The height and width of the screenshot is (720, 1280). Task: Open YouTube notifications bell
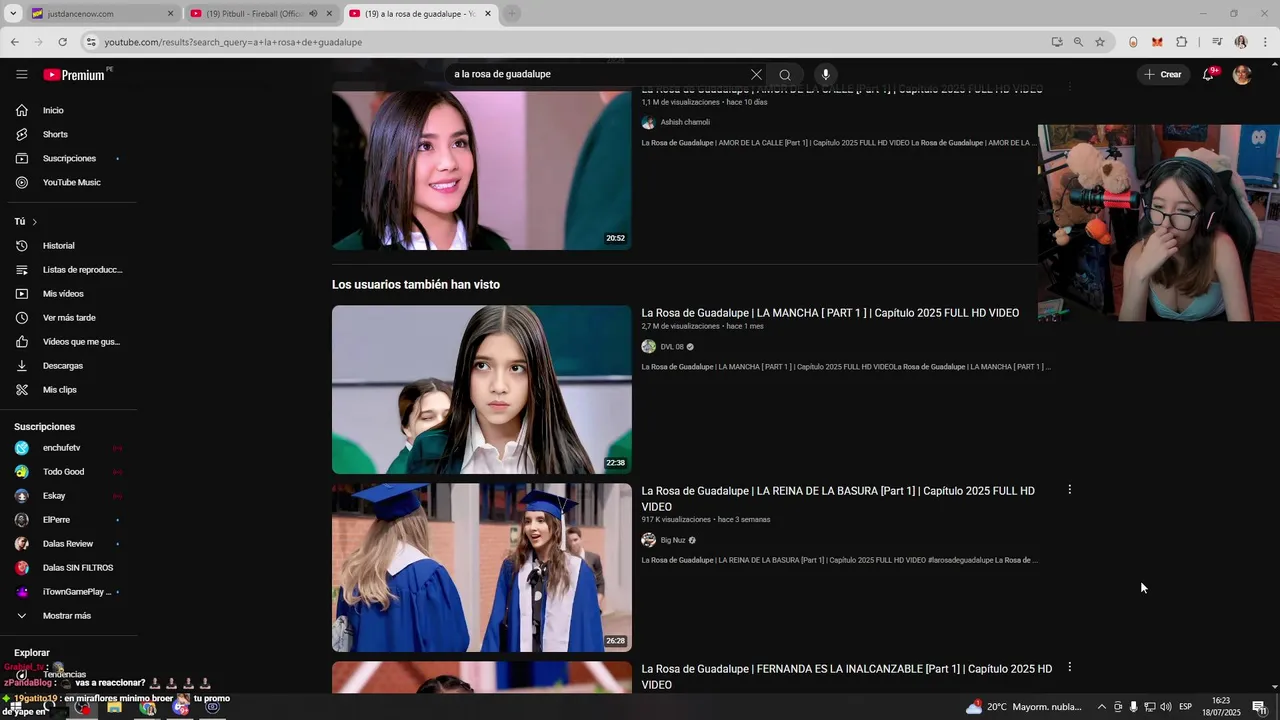tap(1208, 74)
